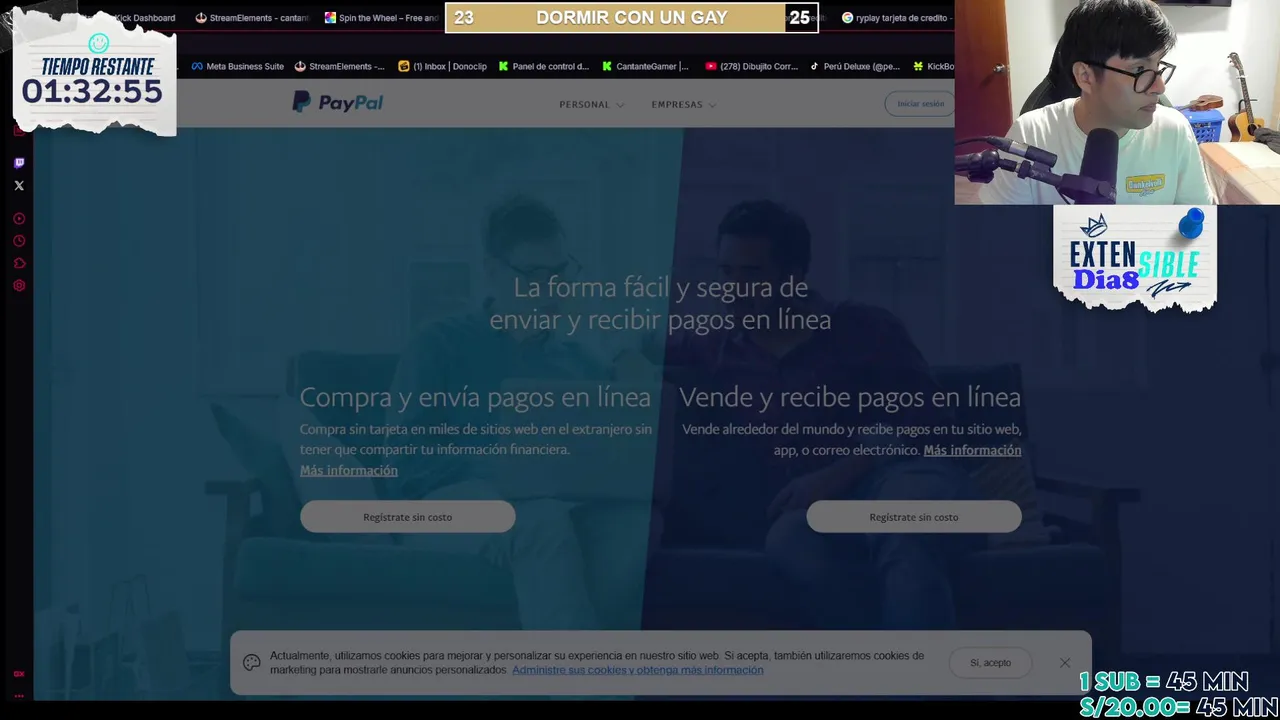Click the red circle sidebar icon above history
Viewport: 1280px width, 720px height.
pyautogui.click(x=19, y=218)
